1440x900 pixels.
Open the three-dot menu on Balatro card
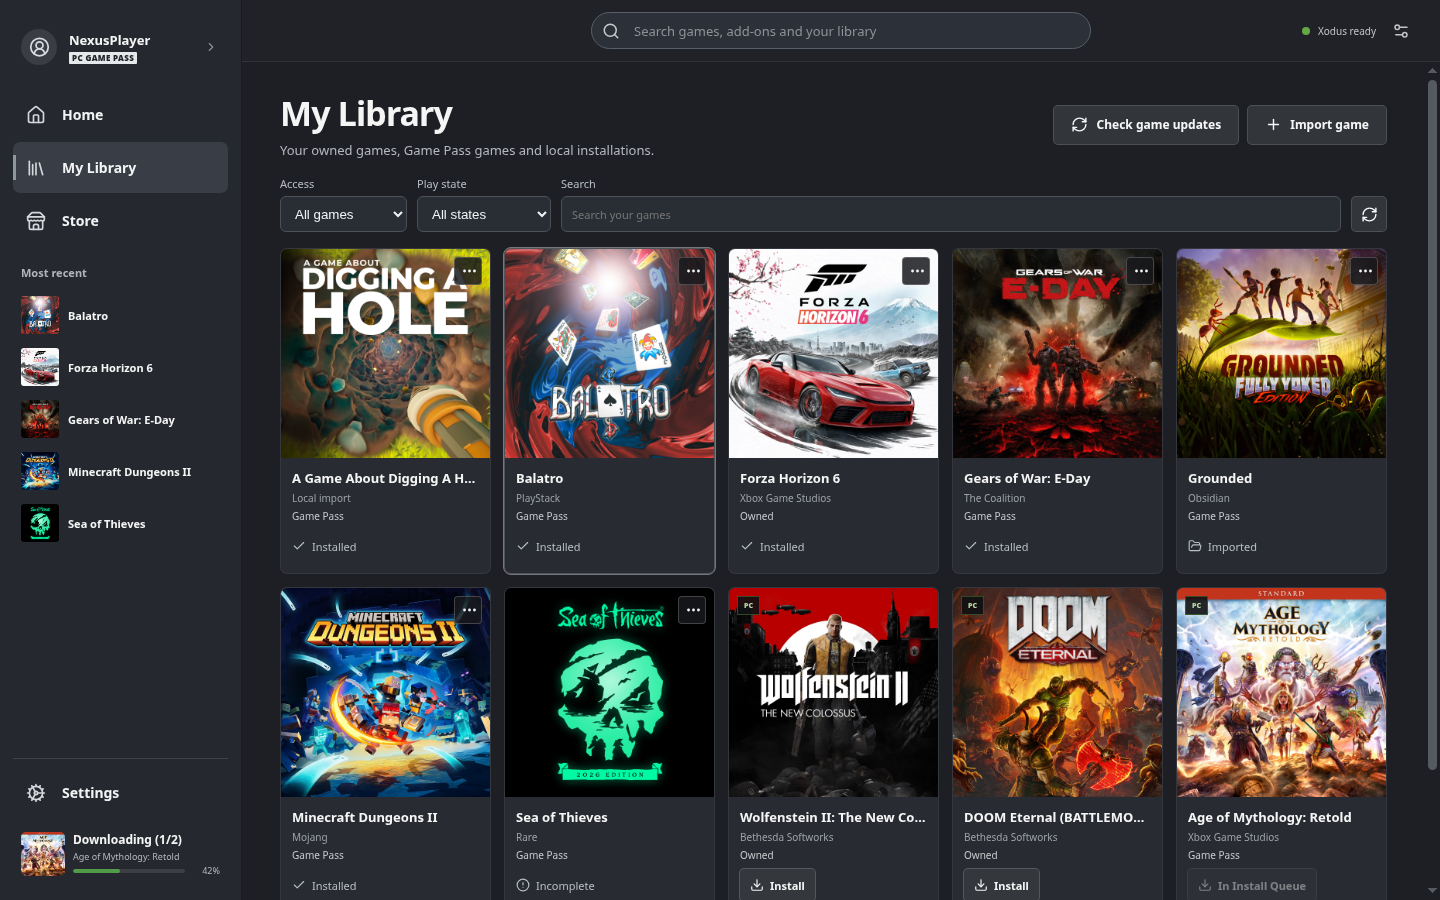pyautogui.click(x=693, y=271)
